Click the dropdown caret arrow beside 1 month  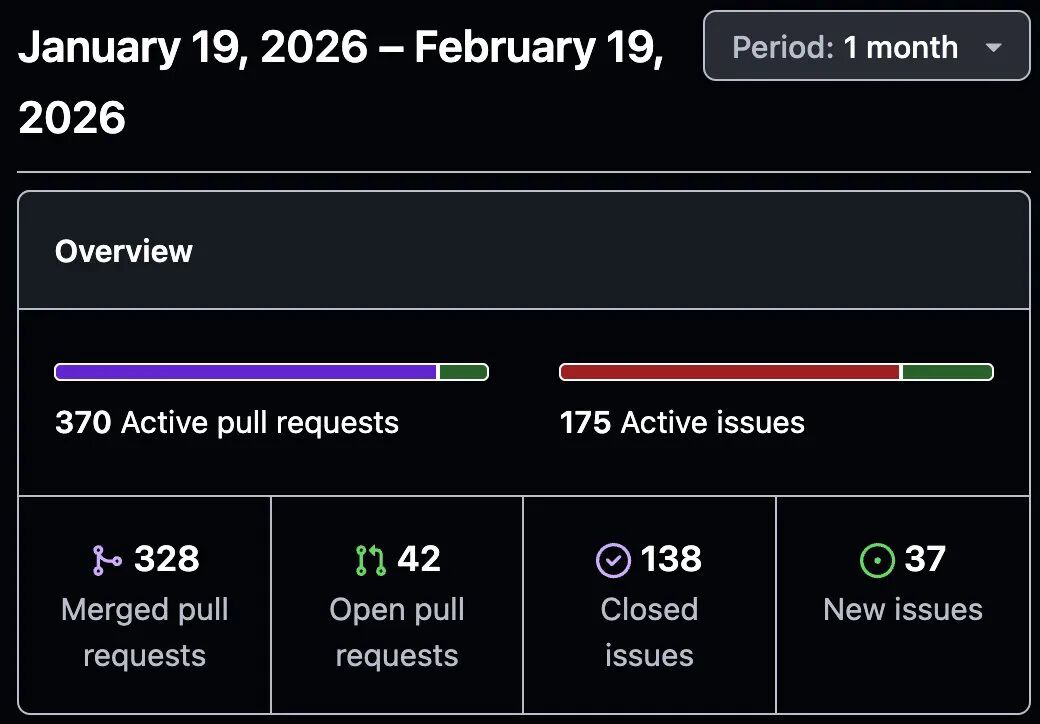point(993,48)
